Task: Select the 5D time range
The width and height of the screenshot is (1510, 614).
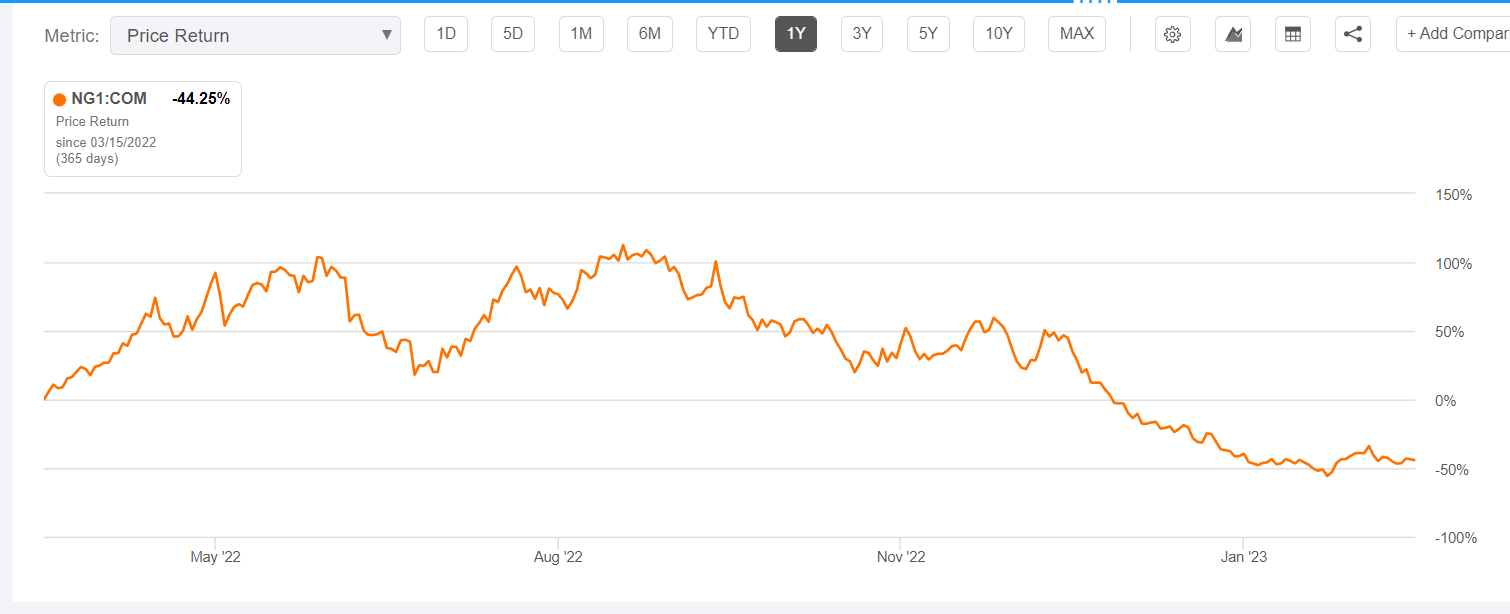Action: tap(513, 34)
